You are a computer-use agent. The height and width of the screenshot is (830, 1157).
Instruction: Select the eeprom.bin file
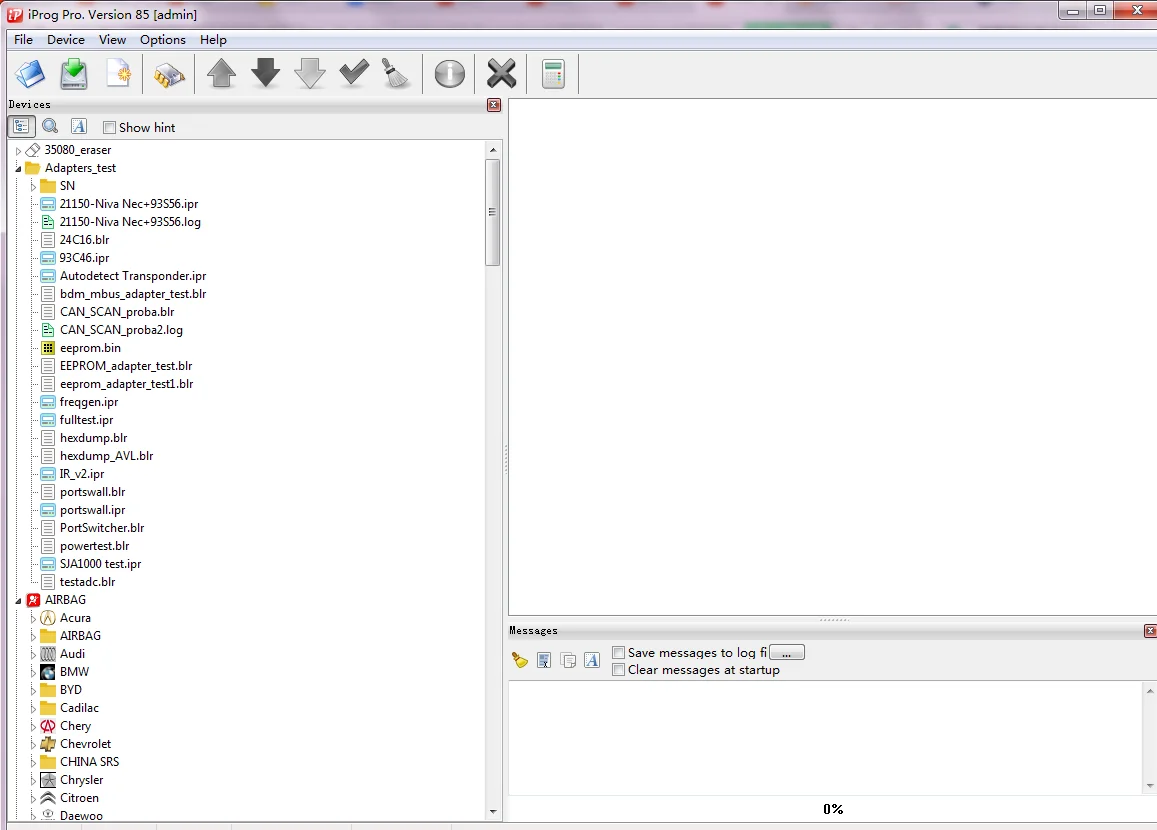(90, 347)
